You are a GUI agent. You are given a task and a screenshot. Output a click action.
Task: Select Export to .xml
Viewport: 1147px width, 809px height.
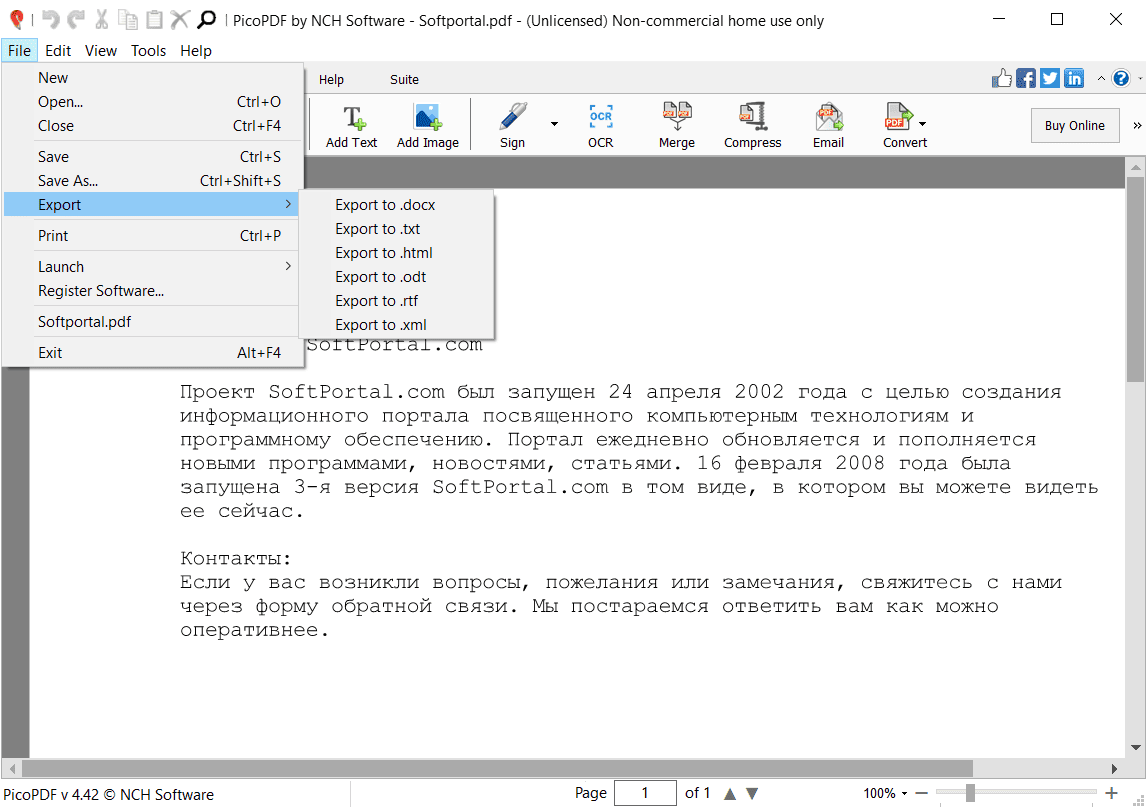pos(396,325)
